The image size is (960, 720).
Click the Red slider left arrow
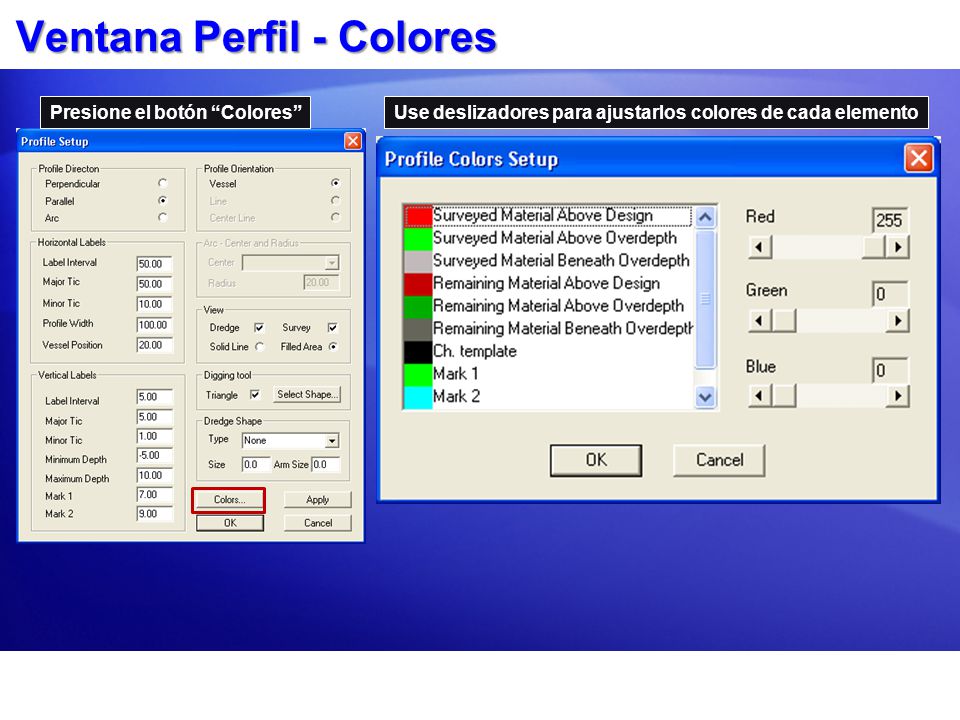click(x=760, y=247)
